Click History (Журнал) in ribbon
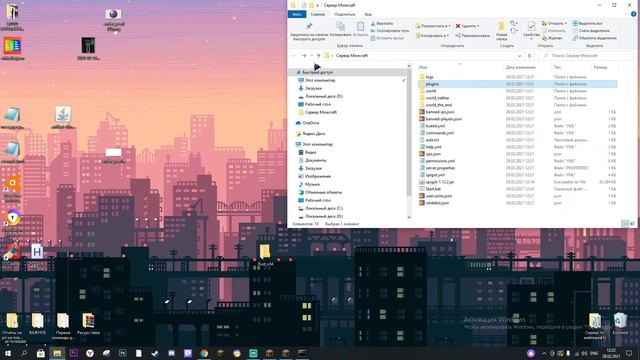 [x=552, y=38]
